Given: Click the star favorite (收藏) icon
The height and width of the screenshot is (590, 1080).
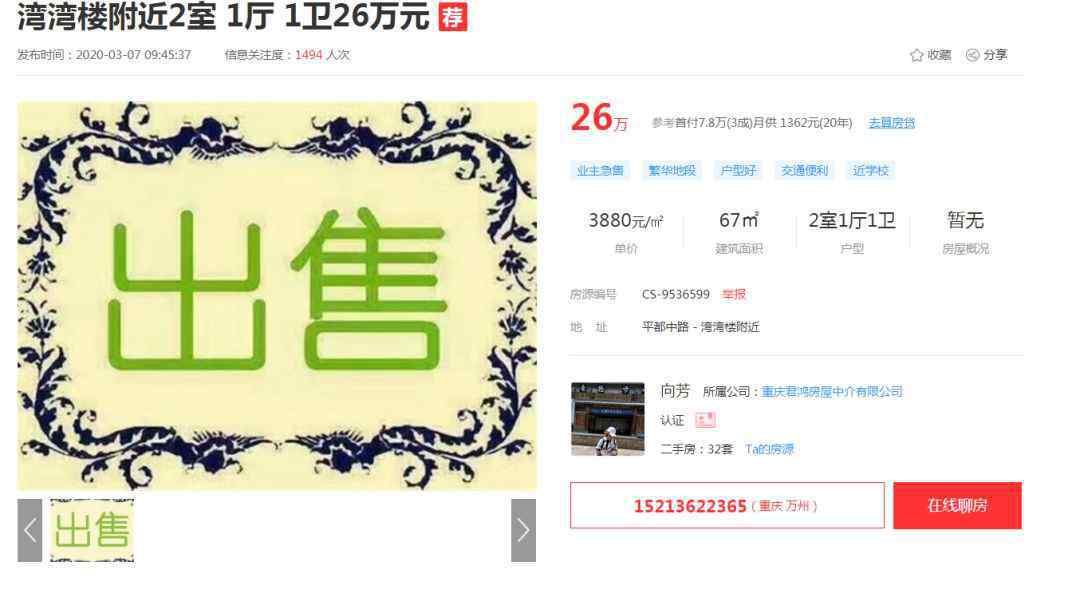Looking at the screenshot, I should (x=916, y=55).
